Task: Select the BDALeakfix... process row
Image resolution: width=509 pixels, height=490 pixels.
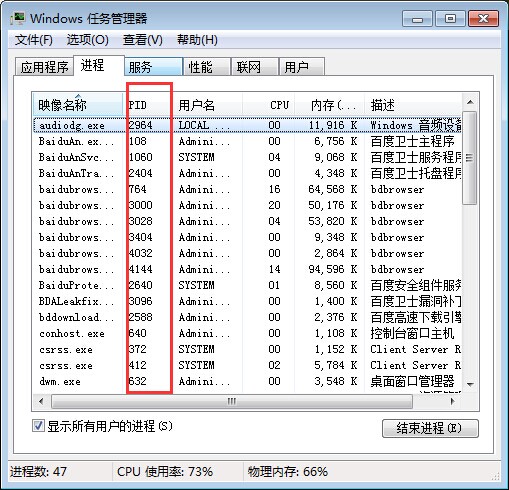Action: [x=247, y=301]
